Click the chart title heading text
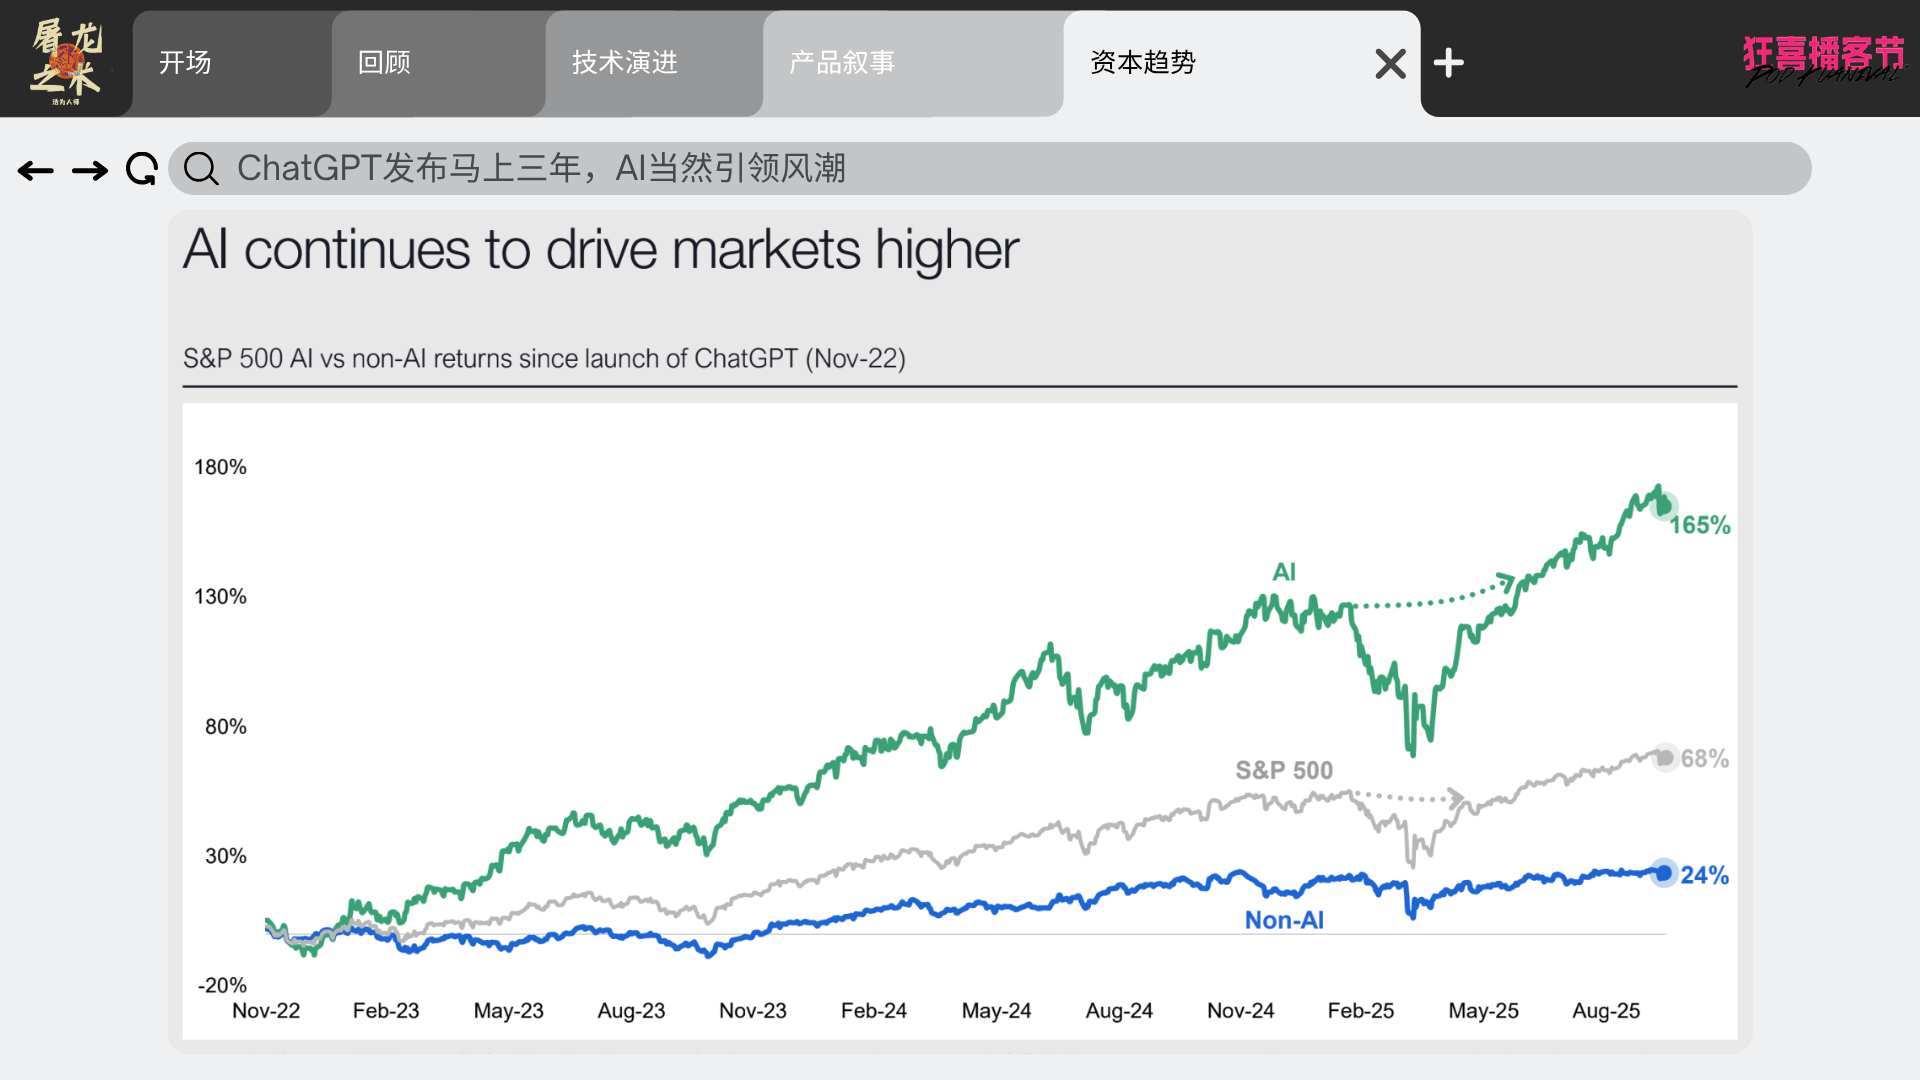This screenshot has height=1080, width=1920. click(x=601, y=250)
